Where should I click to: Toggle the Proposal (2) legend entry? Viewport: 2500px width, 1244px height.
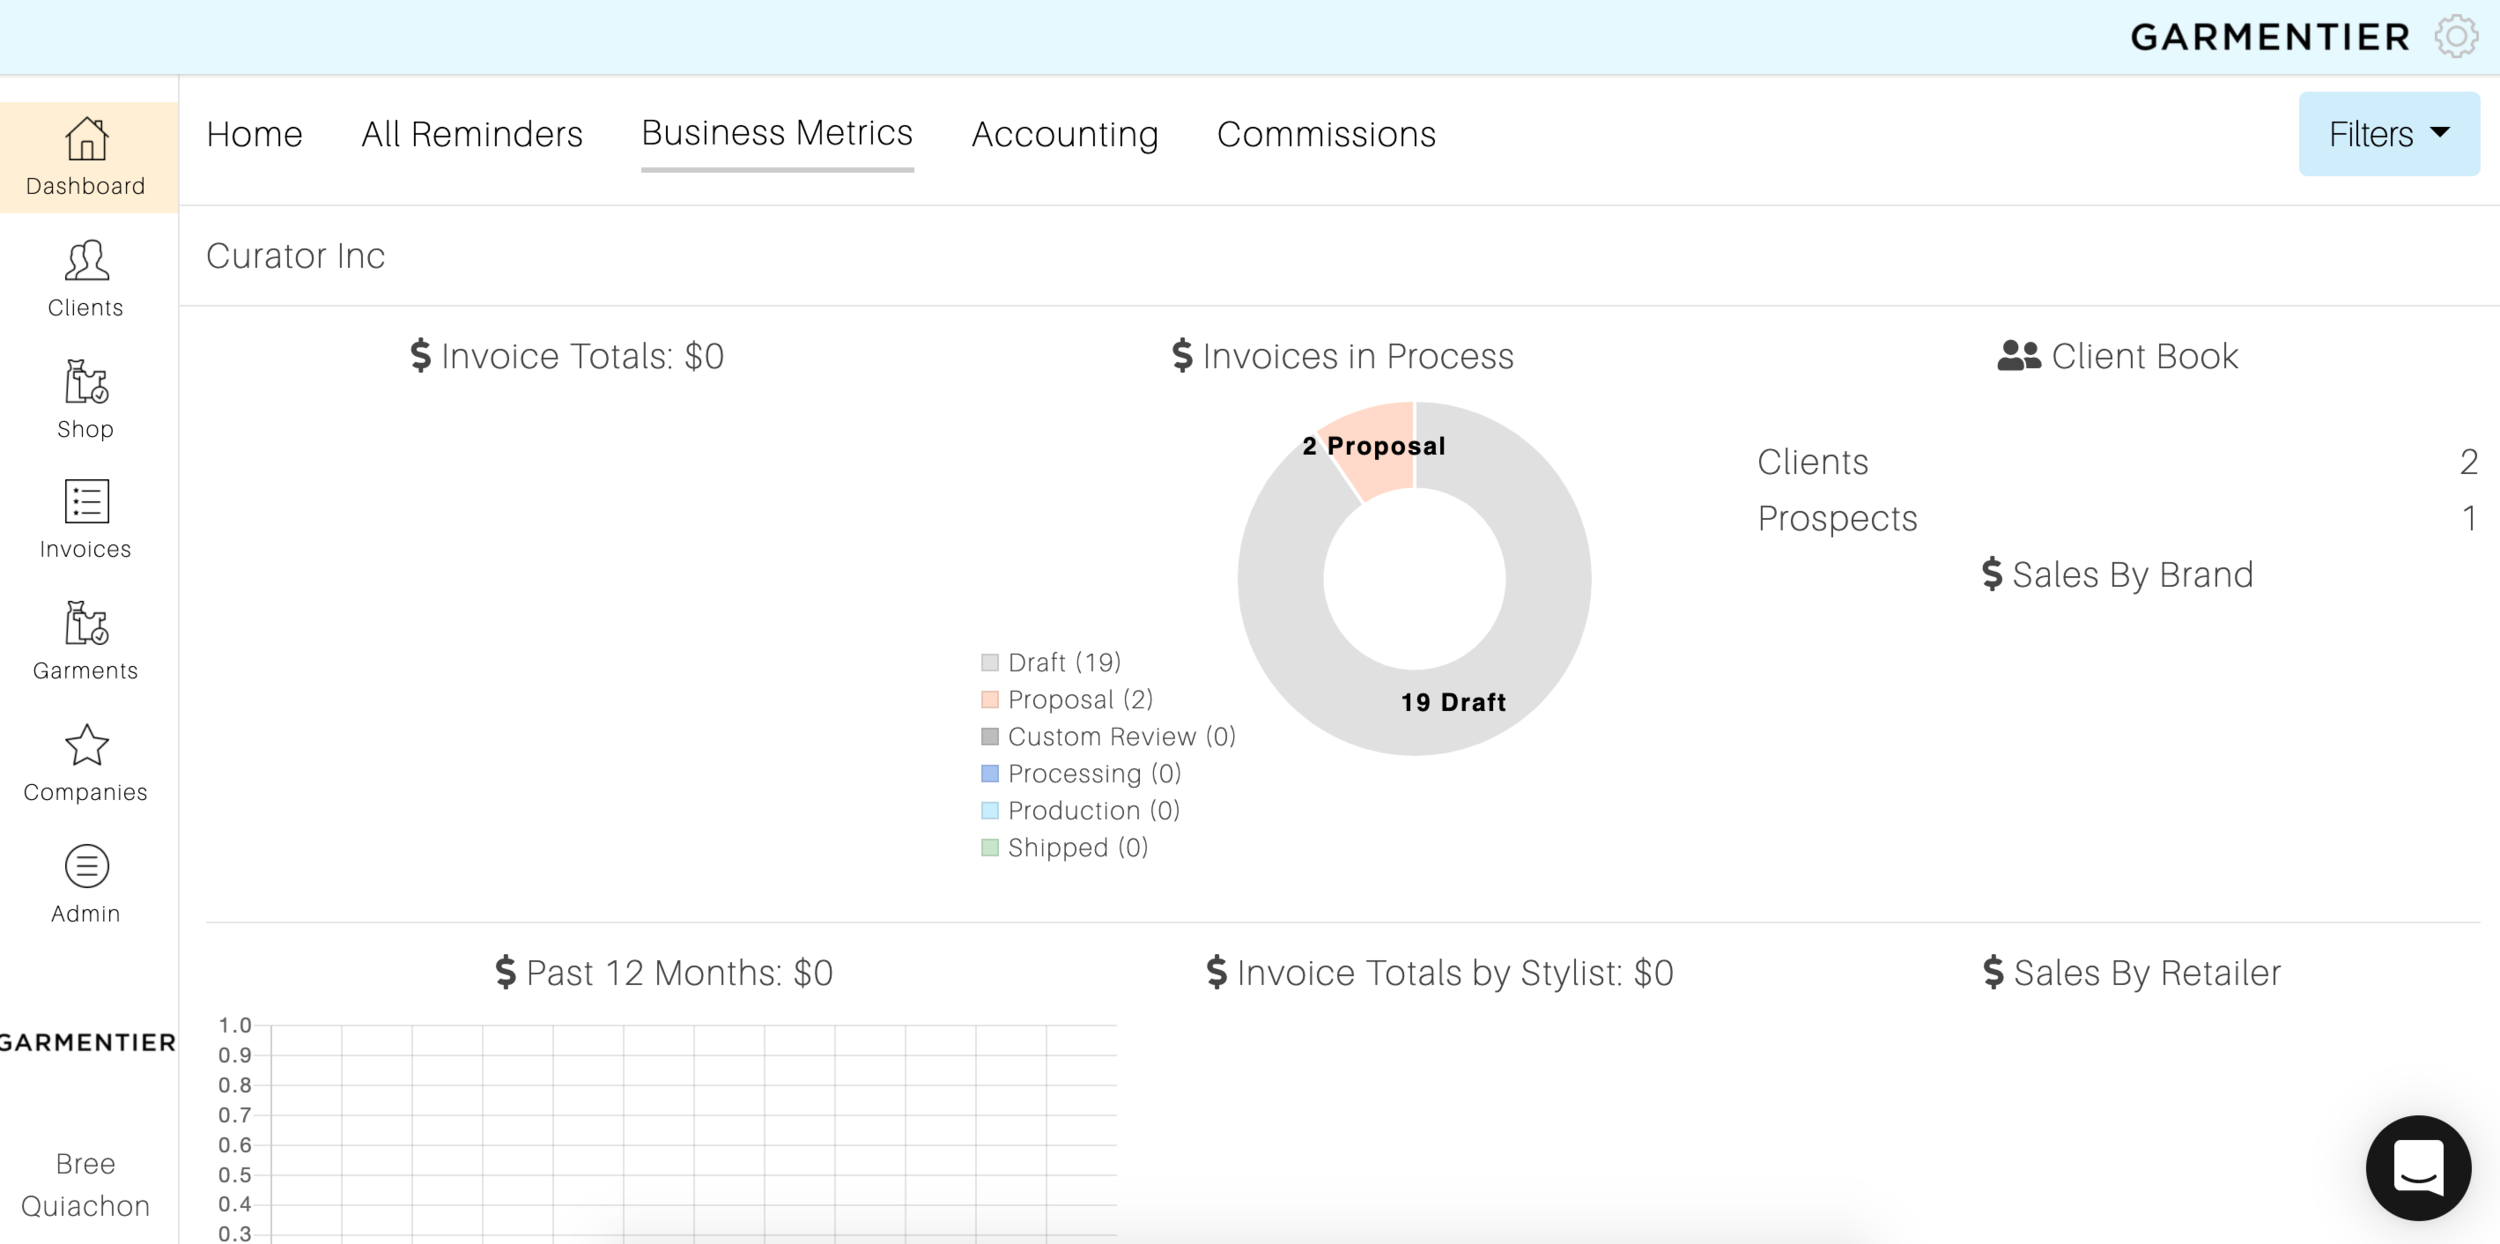point(1080,699)
